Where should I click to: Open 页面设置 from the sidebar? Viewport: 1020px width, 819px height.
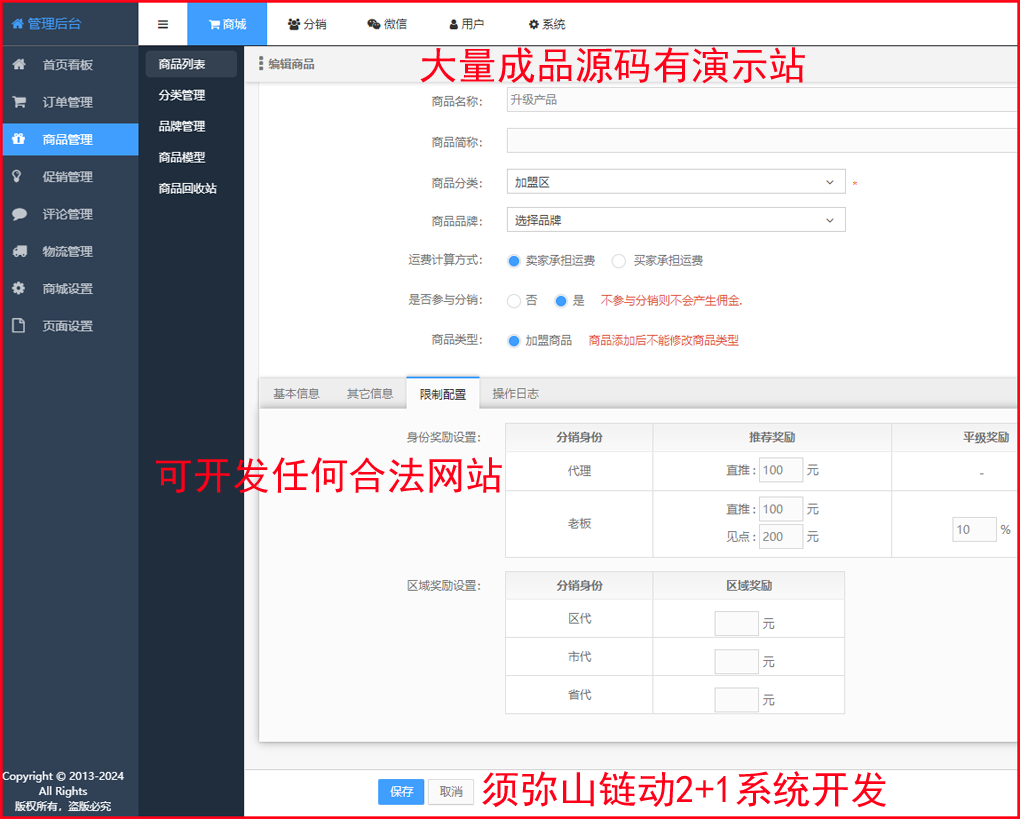coord(60,326)
